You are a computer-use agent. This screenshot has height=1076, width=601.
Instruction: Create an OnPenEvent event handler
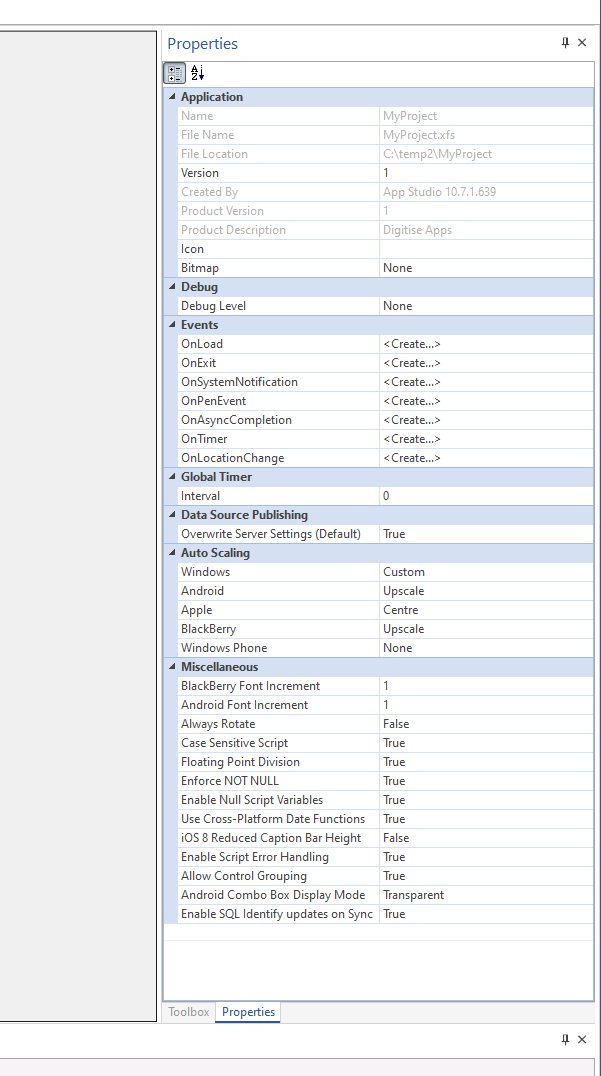(x=486, y=401)
